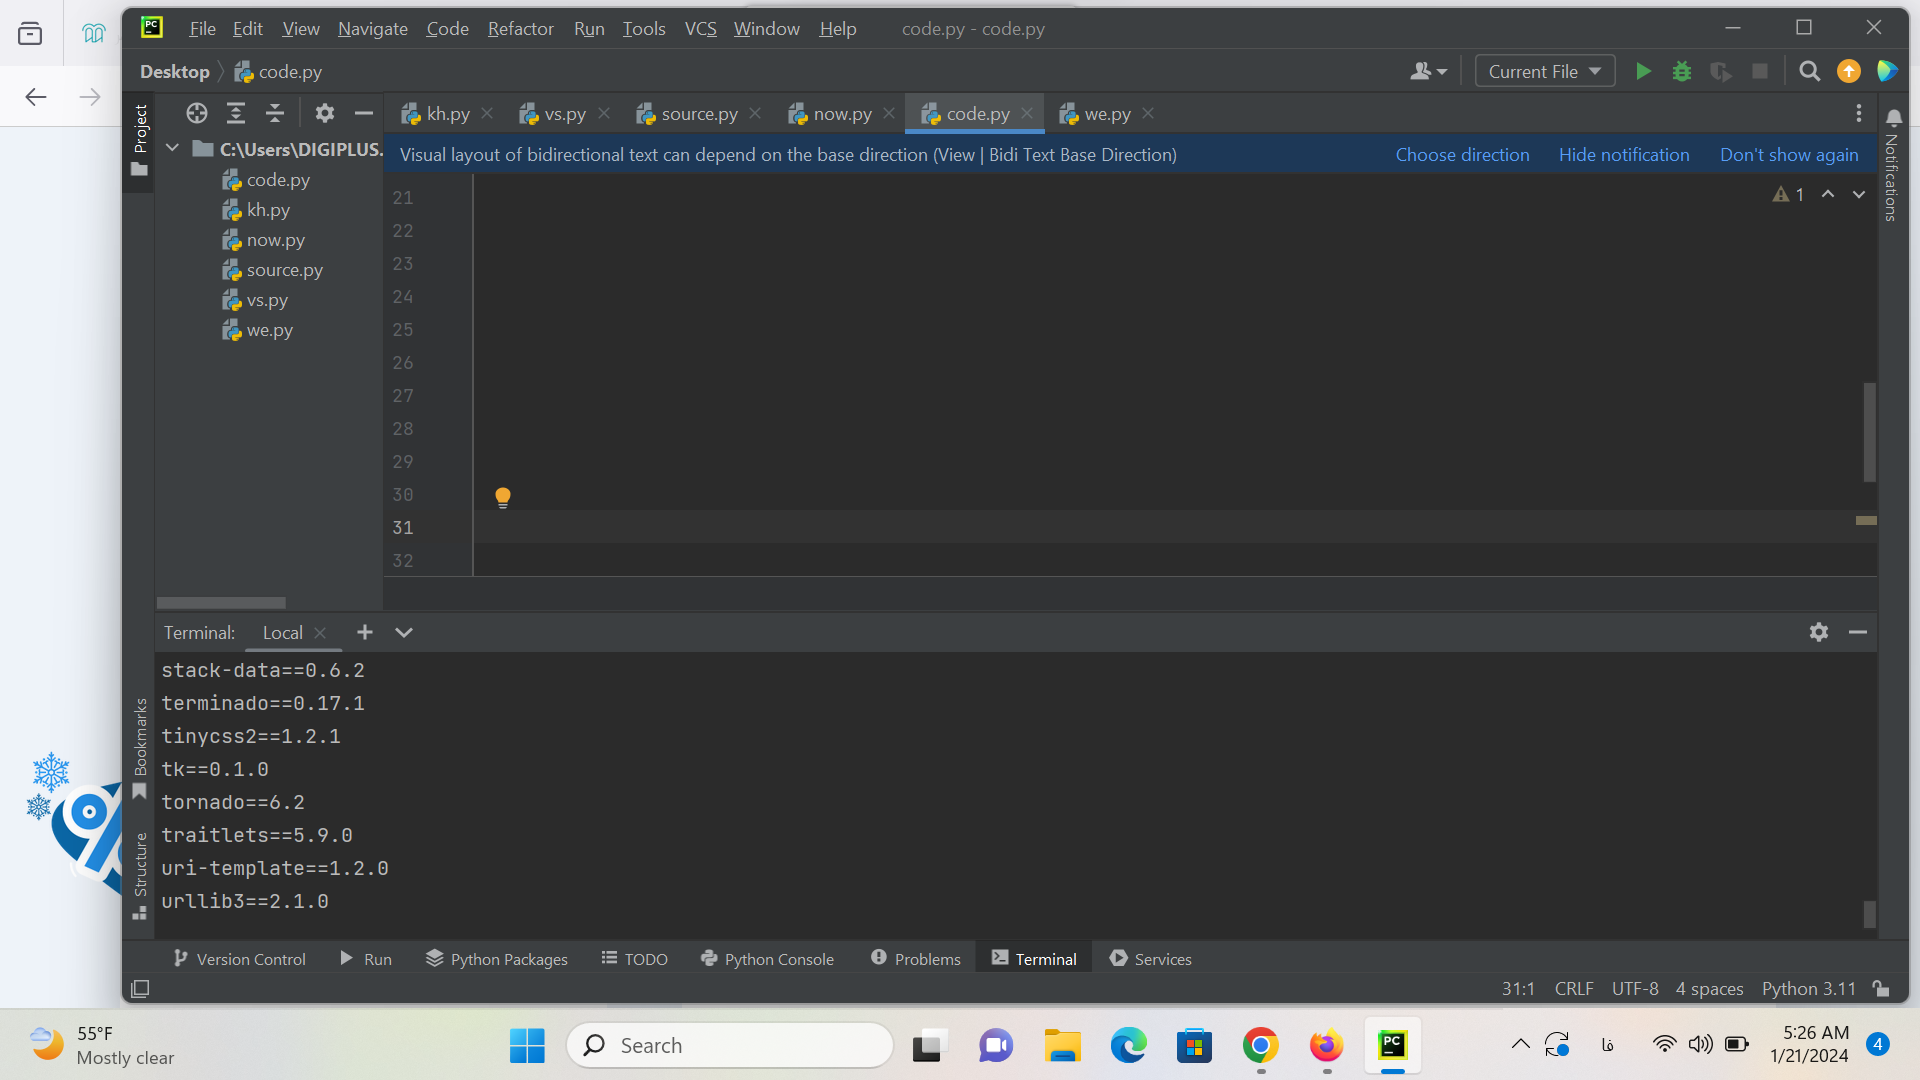The width and height of the screenshot is (1920, 1080).
Task: Toggle the Project tool window stripe
Action: tap(140, 140)
